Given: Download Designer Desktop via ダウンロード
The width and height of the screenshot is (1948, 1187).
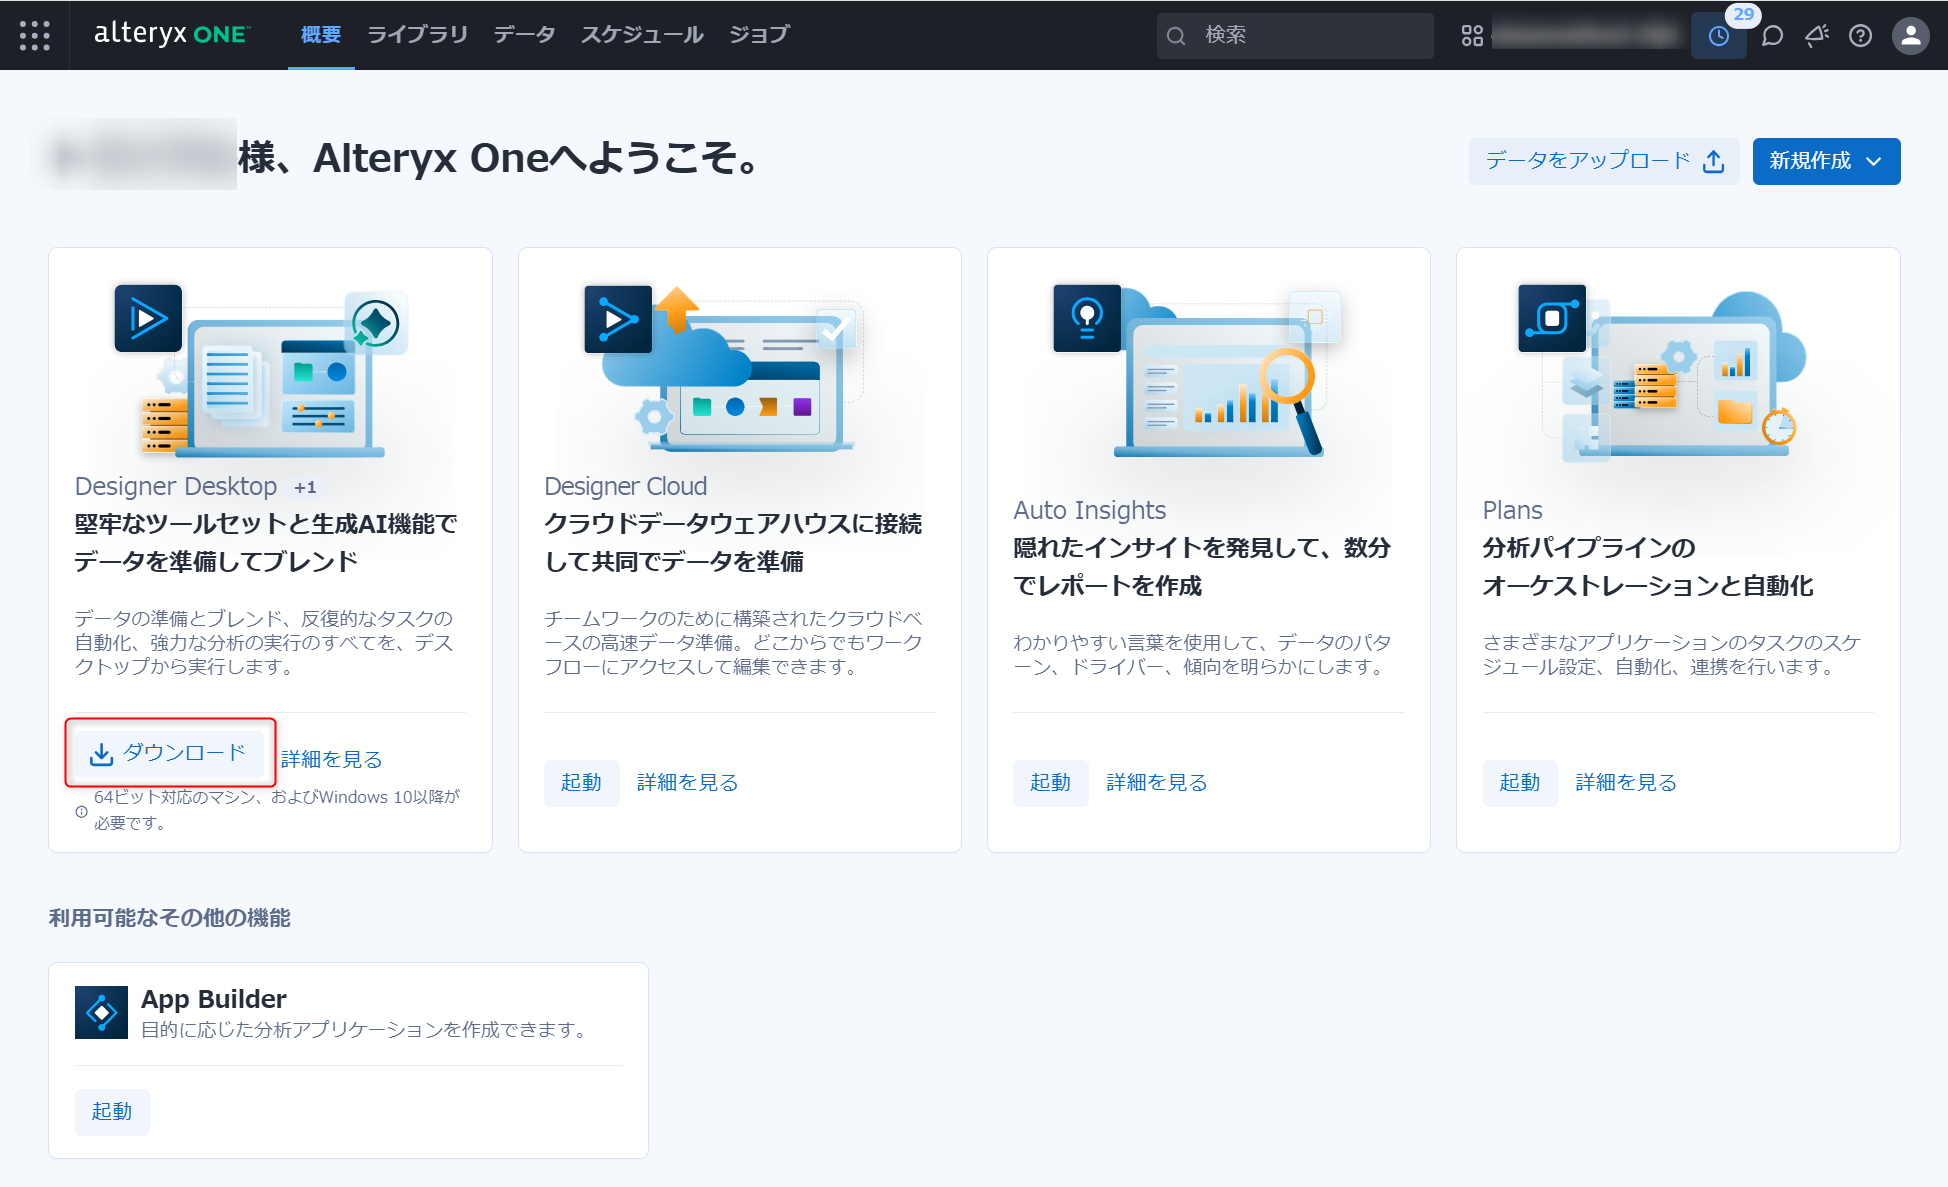Looking at the screenshot, I should 169,753.
